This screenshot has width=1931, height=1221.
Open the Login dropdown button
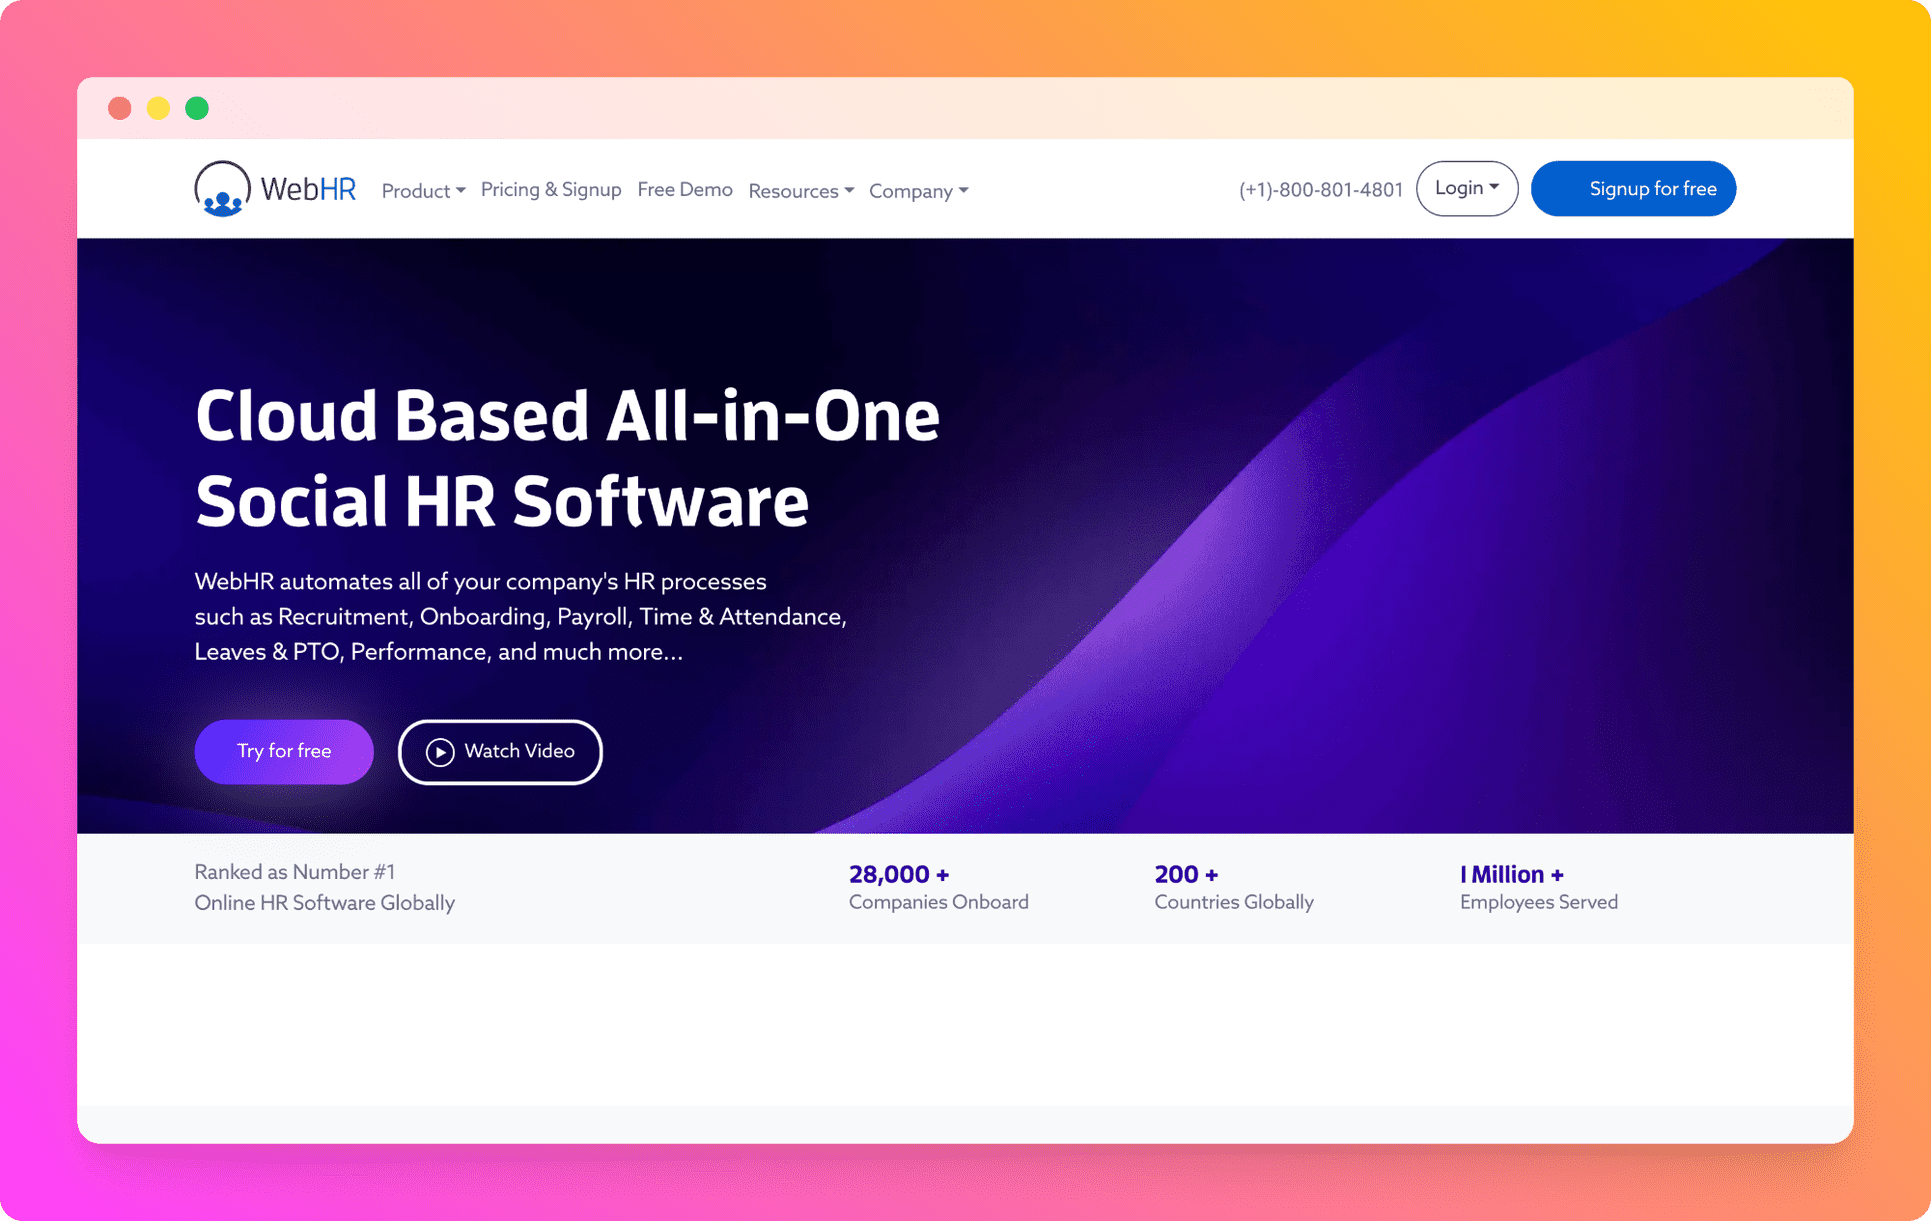pos(1467,188)
